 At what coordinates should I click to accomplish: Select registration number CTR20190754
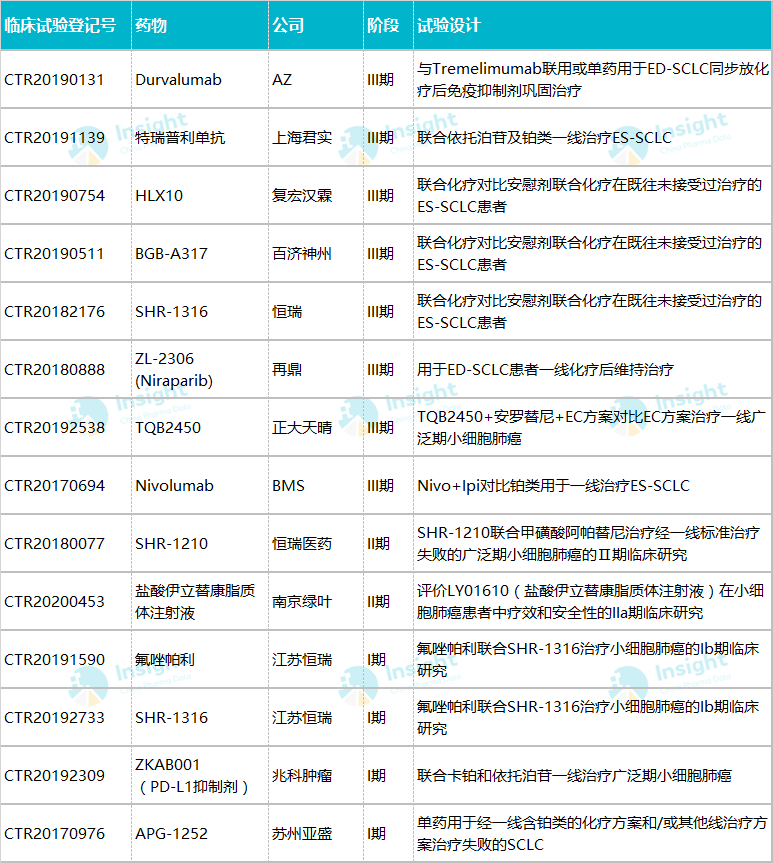point(54,195)
